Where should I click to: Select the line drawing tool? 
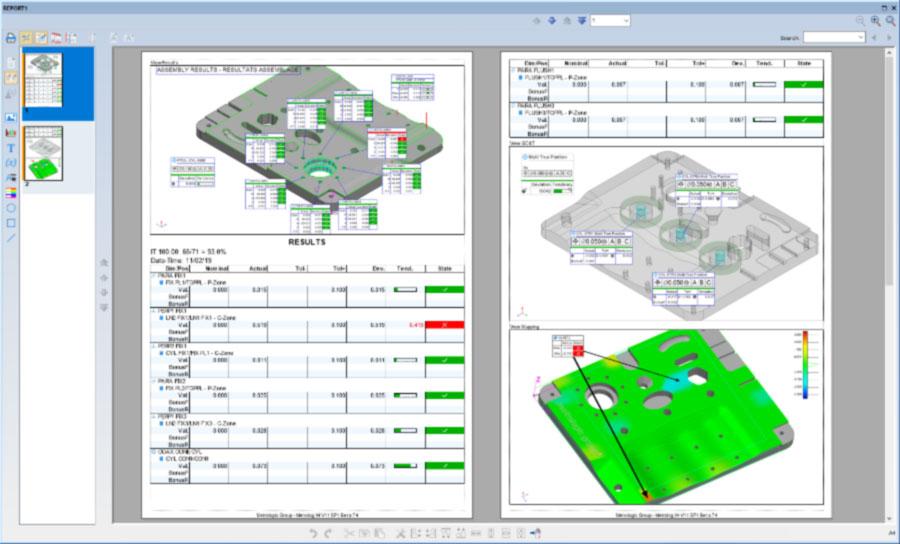(x=10, y=238)
